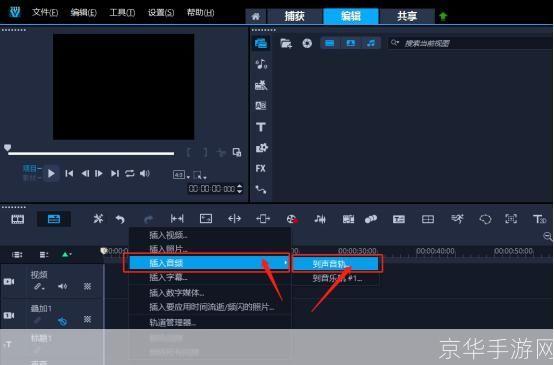Choose 到声音轨 in the submenu
This screenshot has height=365, width=554.
click(336, 264)
